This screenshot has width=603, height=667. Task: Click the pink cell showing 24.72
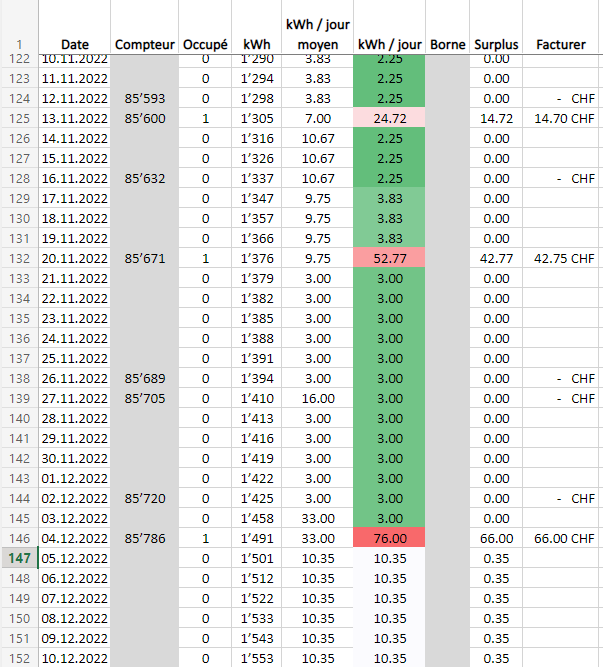389,118
